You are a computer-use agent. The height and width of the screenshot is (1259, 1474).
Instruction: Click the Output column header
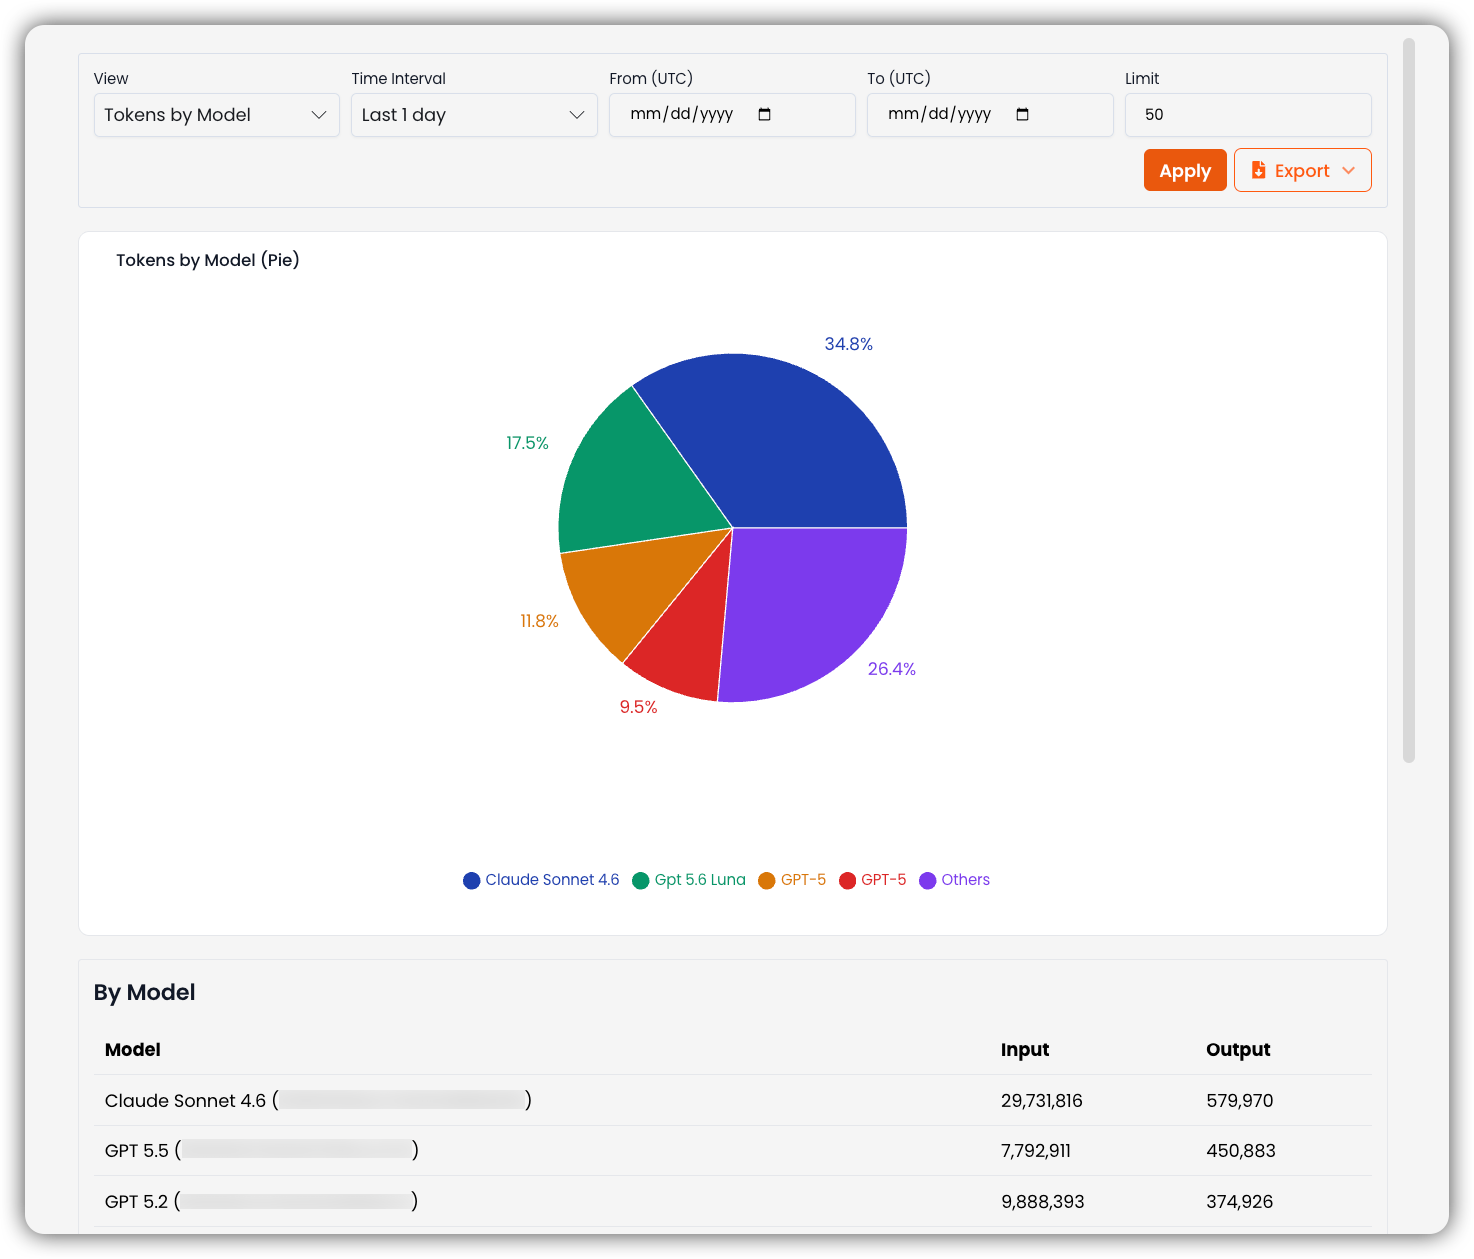pos(1238,1049)
